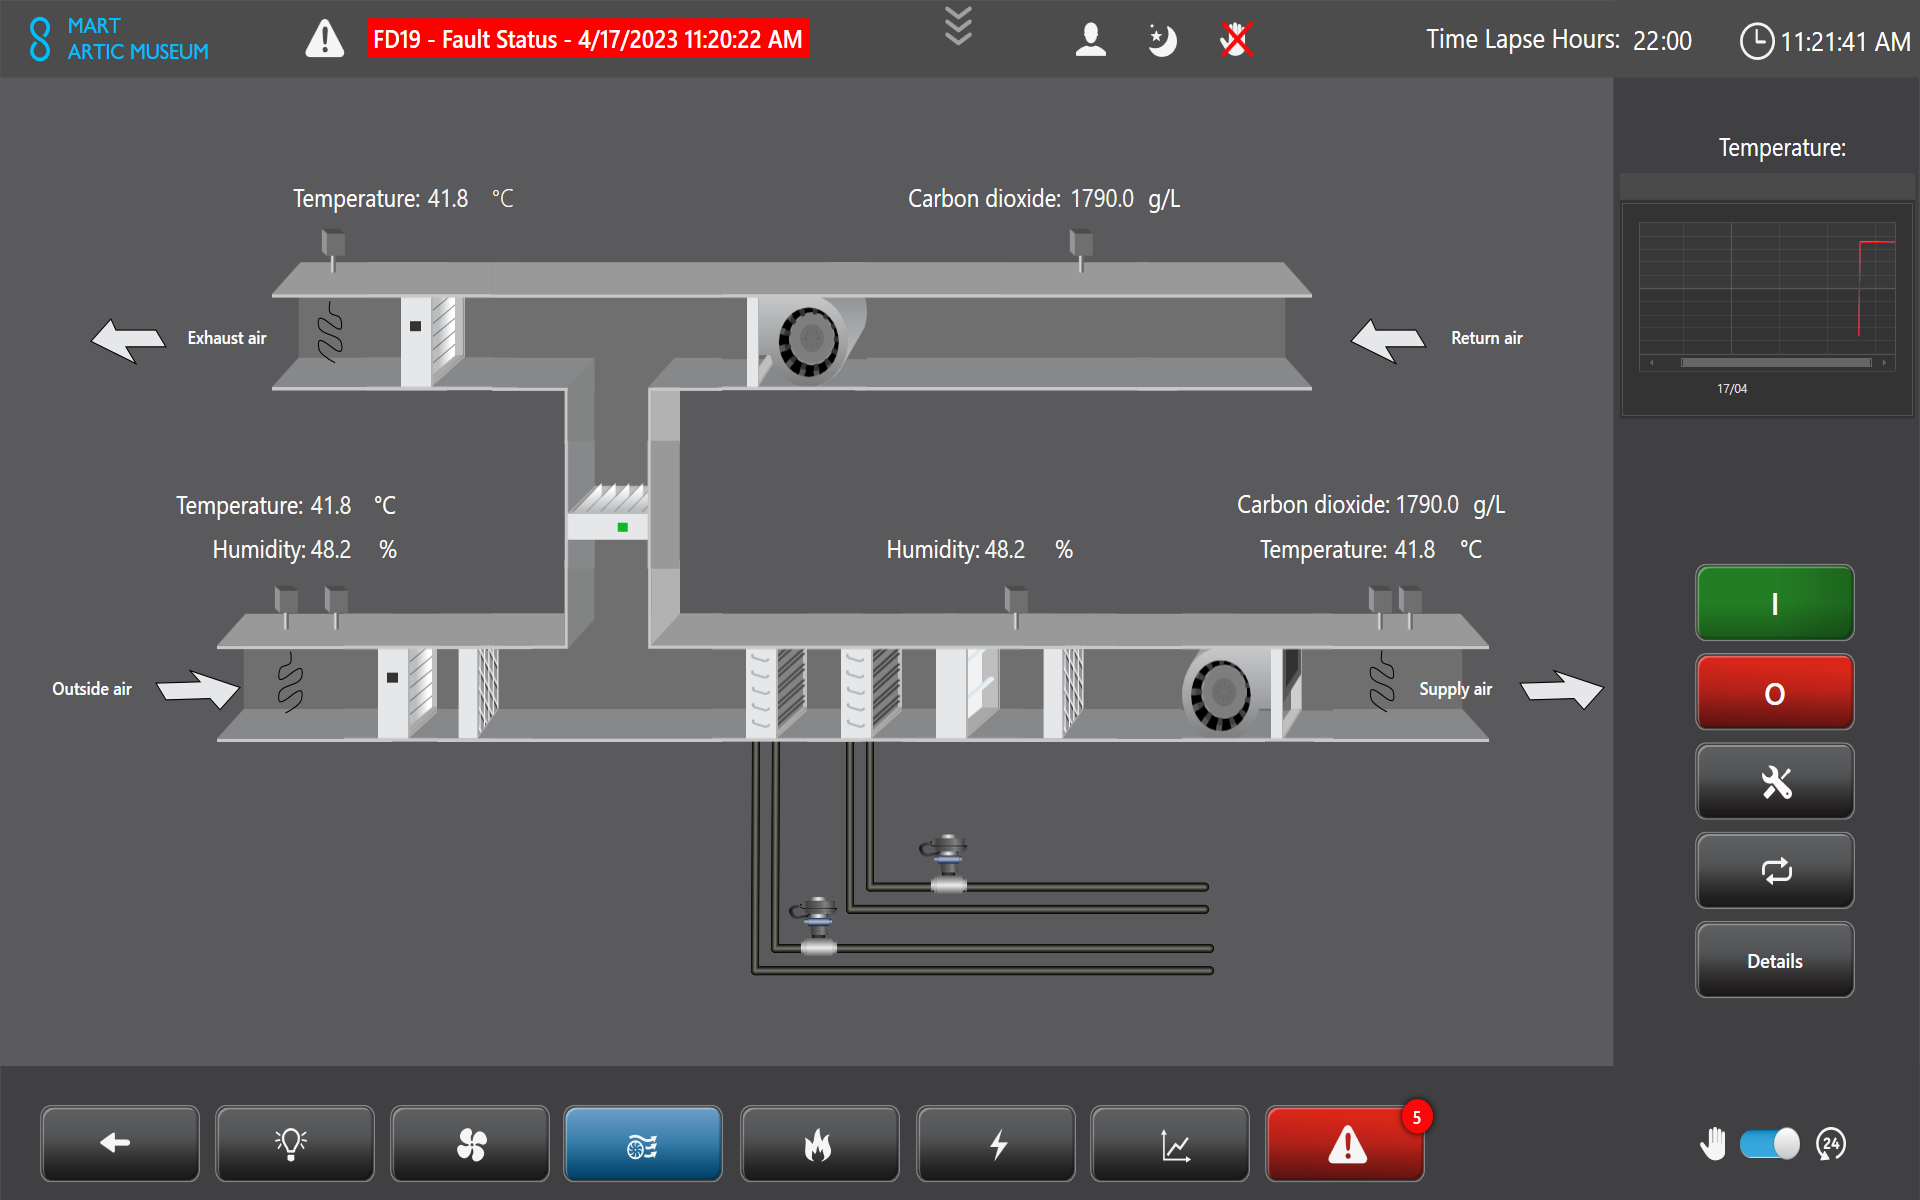Open the trends chart section

pyautogui.click(x=1170, y=1143)
